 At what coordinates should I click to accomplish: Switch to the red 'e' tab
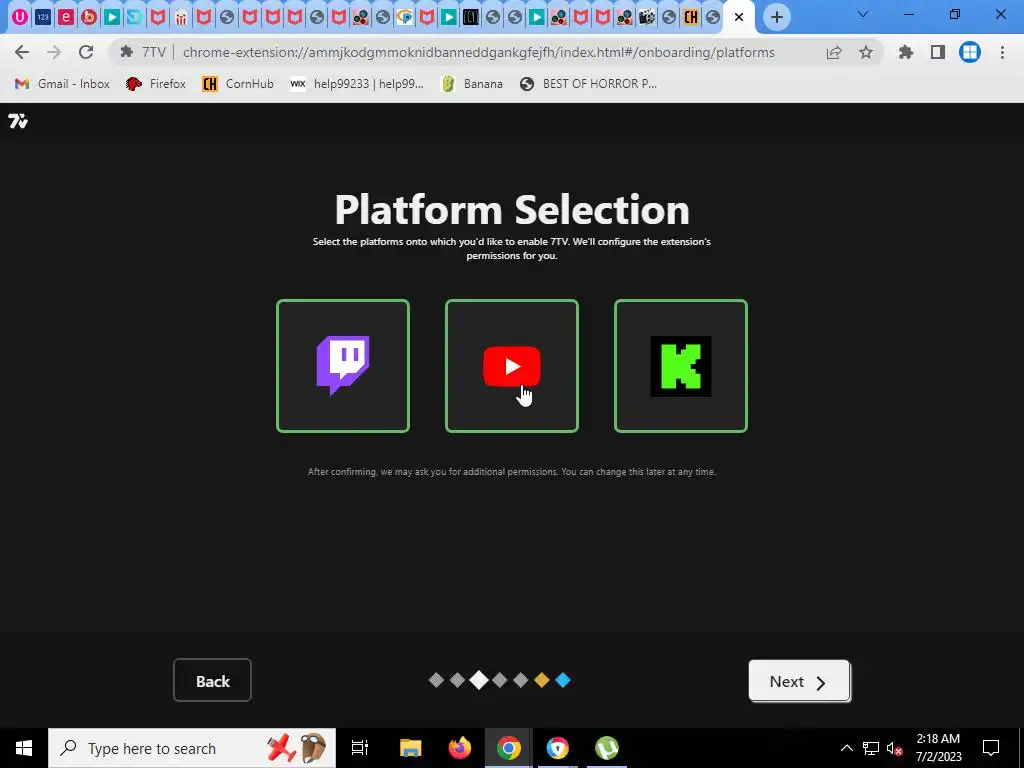66,18
